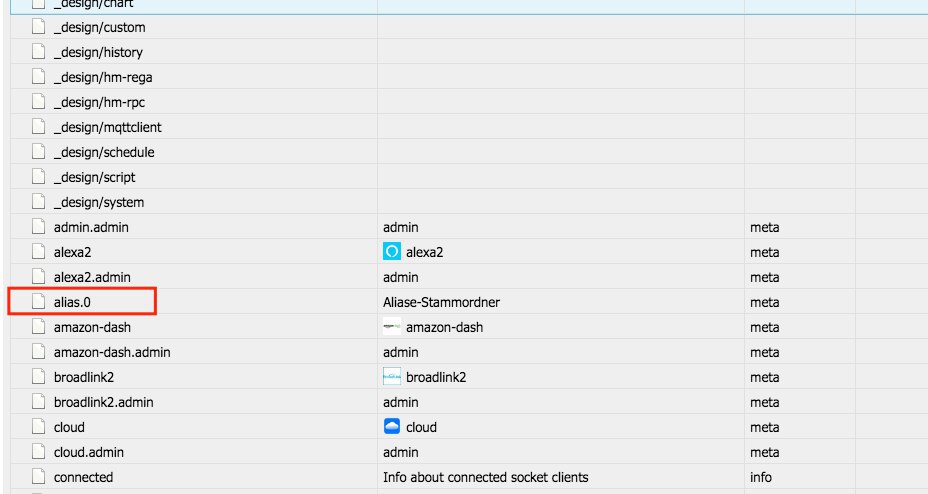Click the broadlink2 adapter logo

click(x=392, y=377)
